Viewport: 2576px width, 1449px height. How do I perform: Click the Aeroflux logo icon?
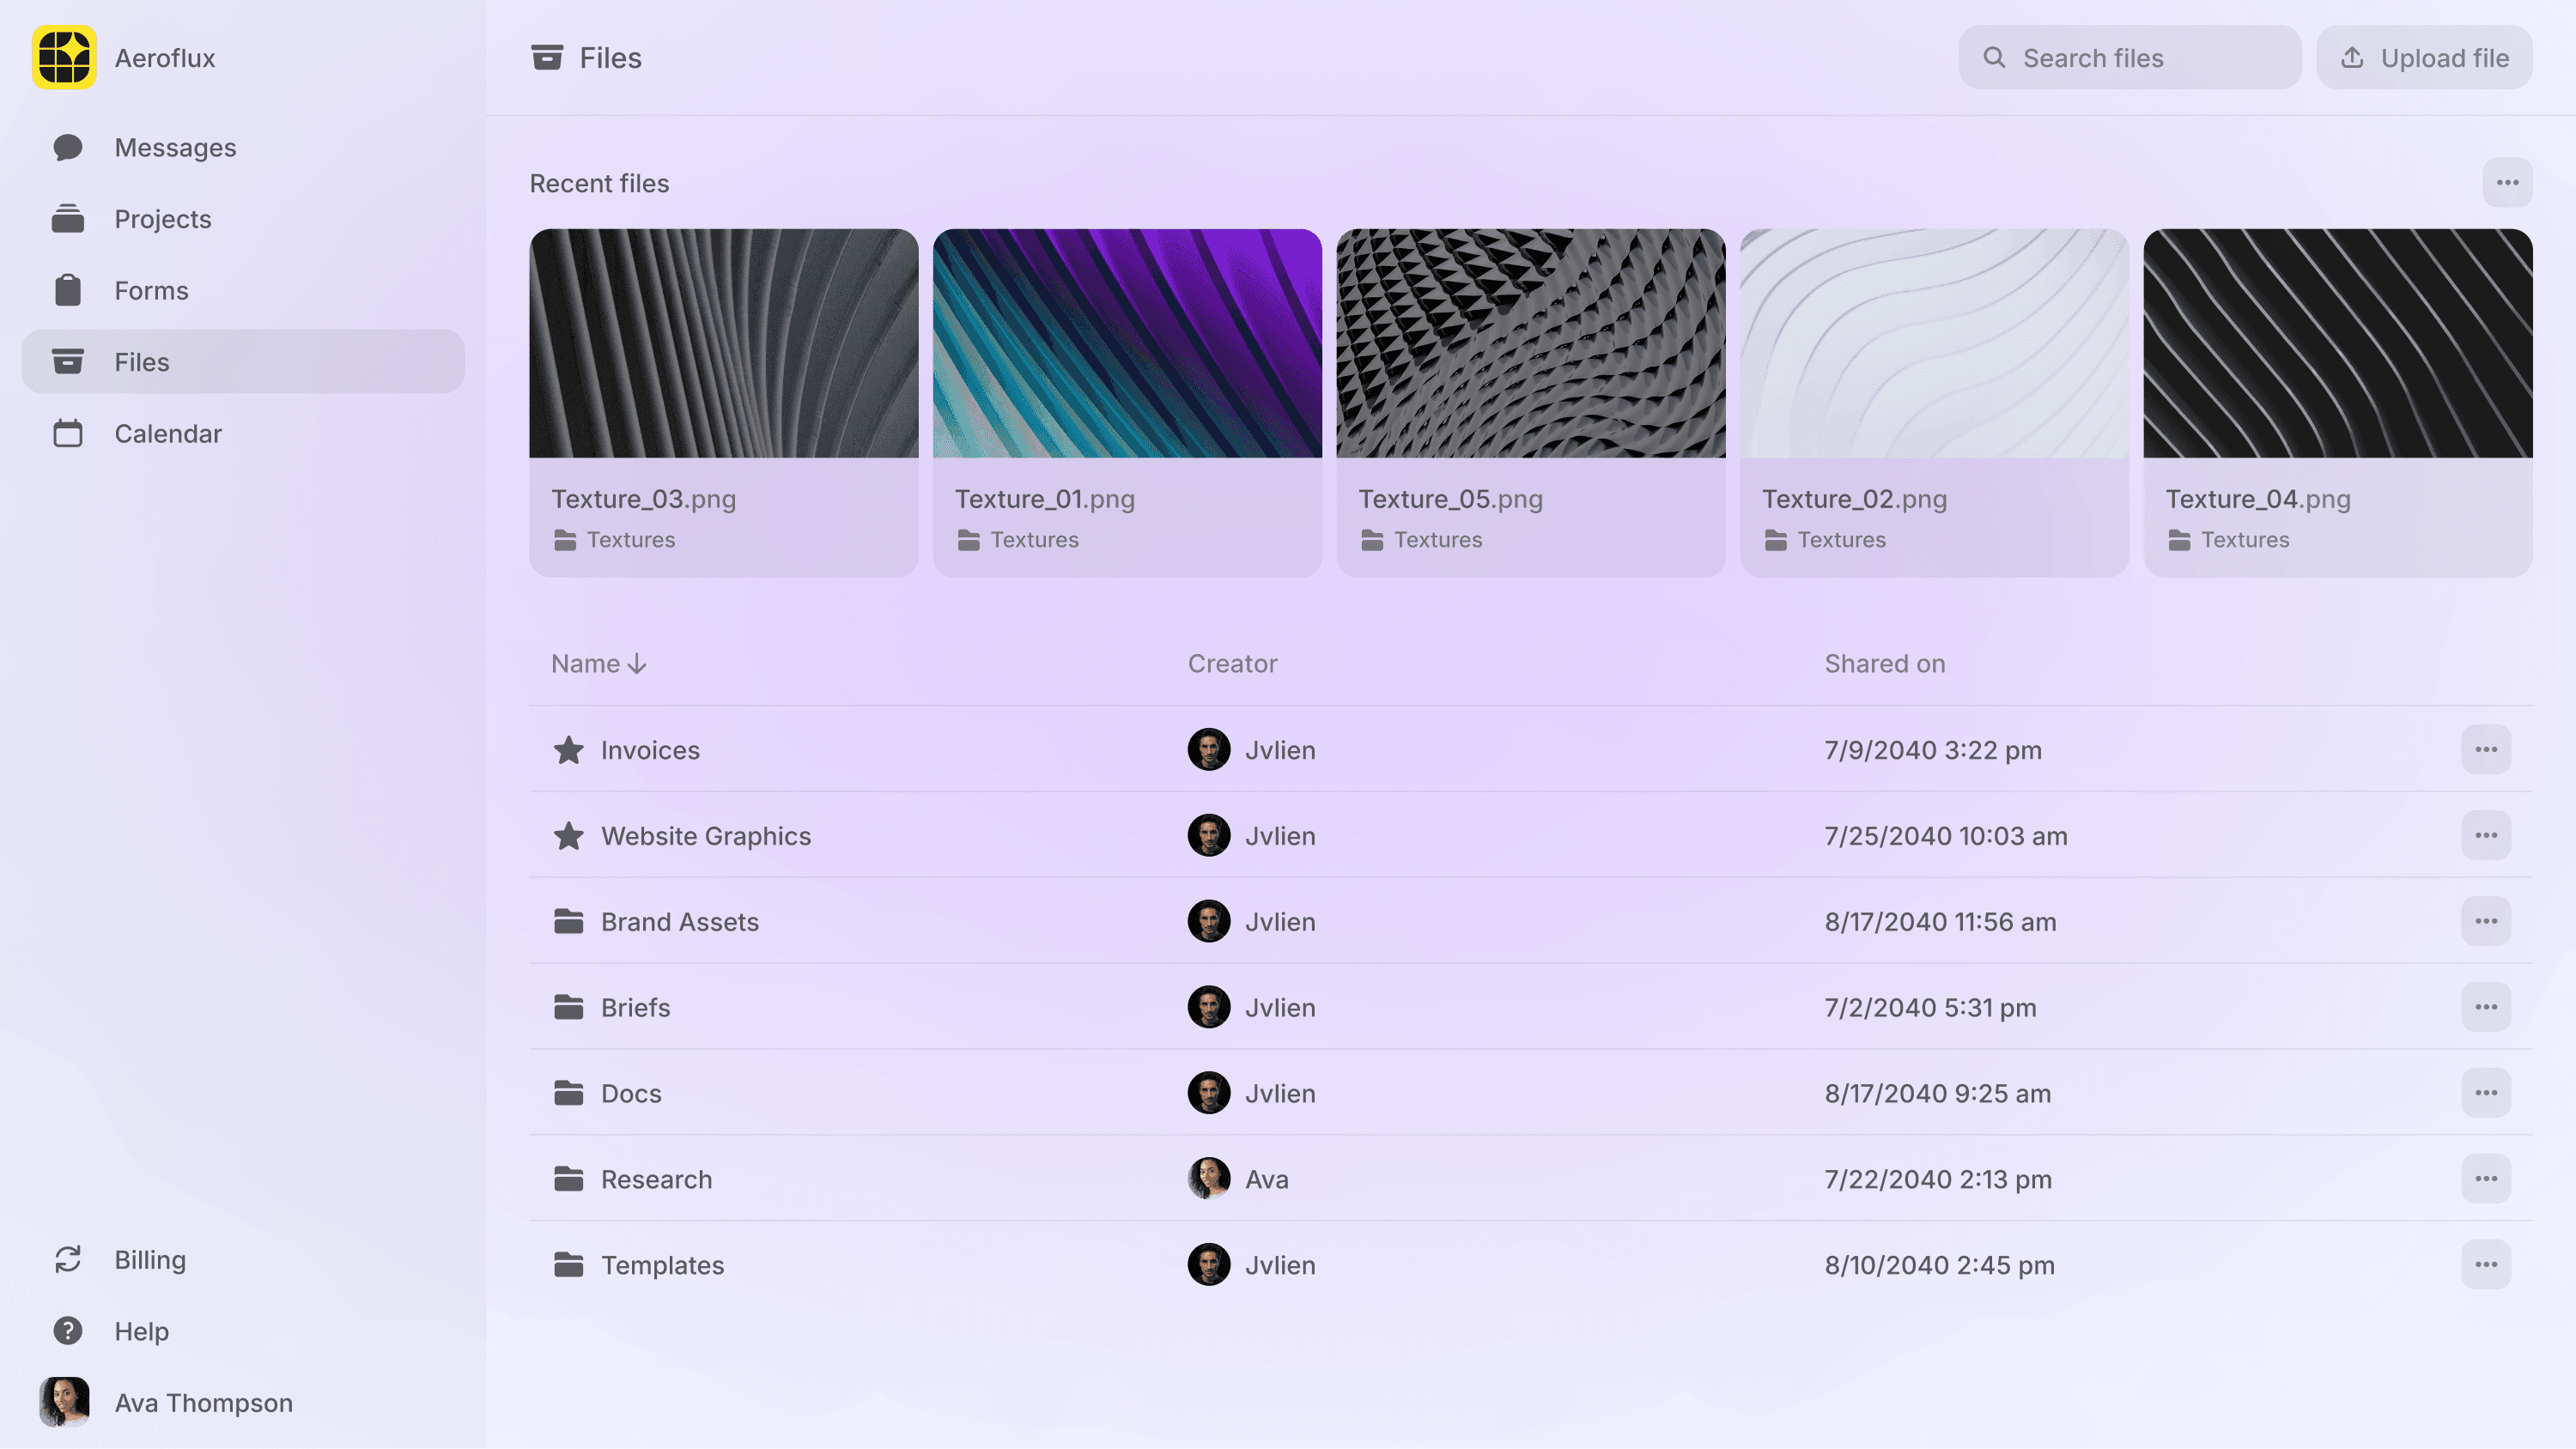(x=64, y=57)
